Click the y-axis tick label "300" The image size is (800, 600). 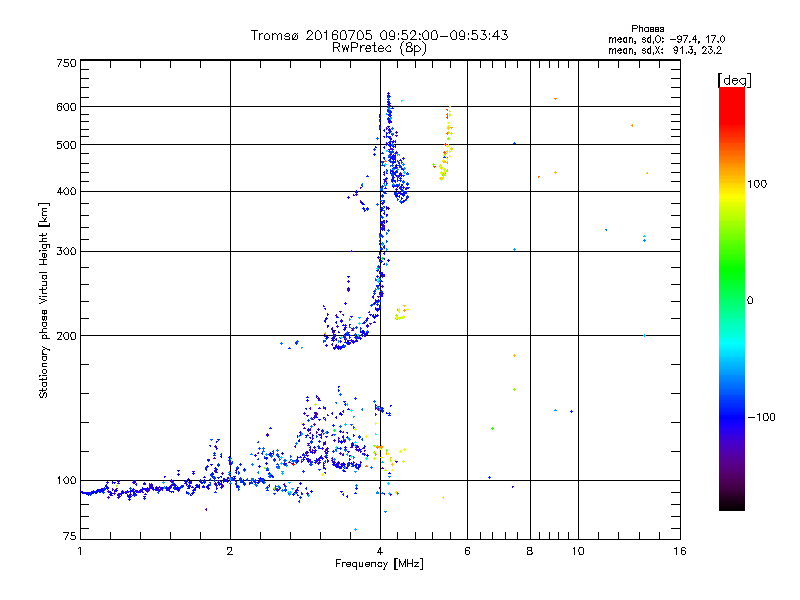(66, 251)
